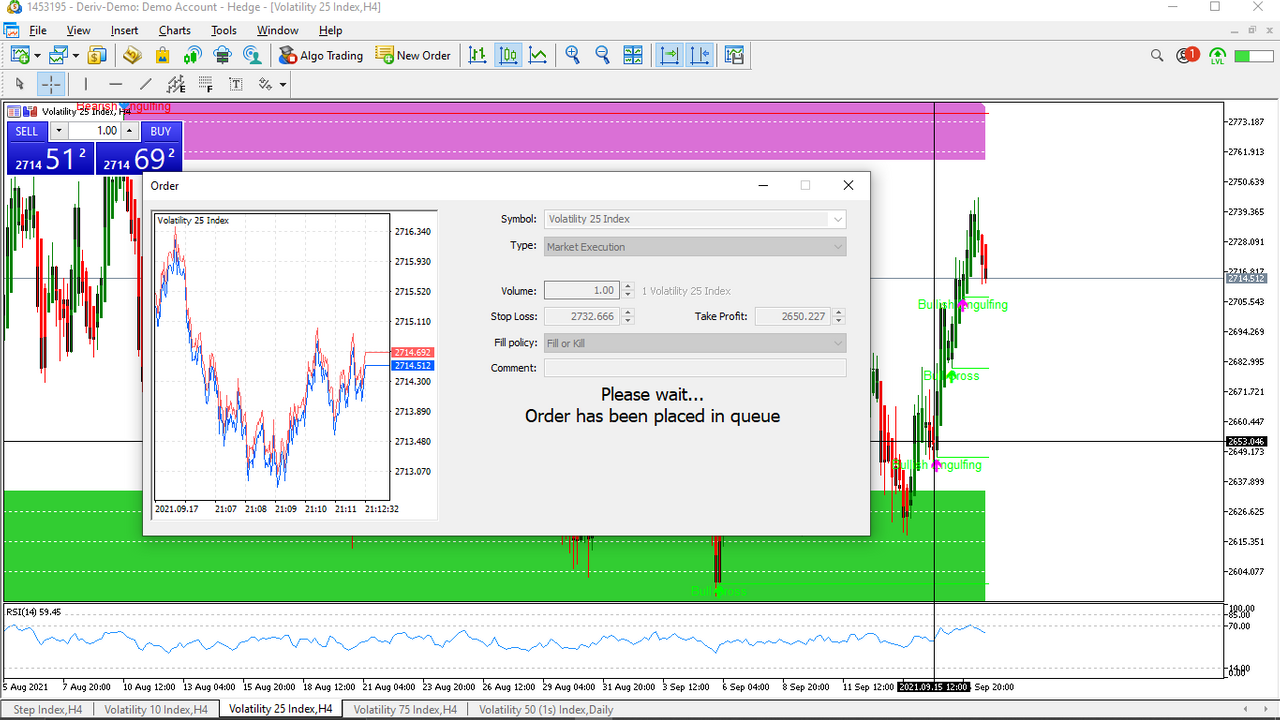Open the Market shopping bag icon
This screenshot has height=720, width=1280.
tap(162, 55)
